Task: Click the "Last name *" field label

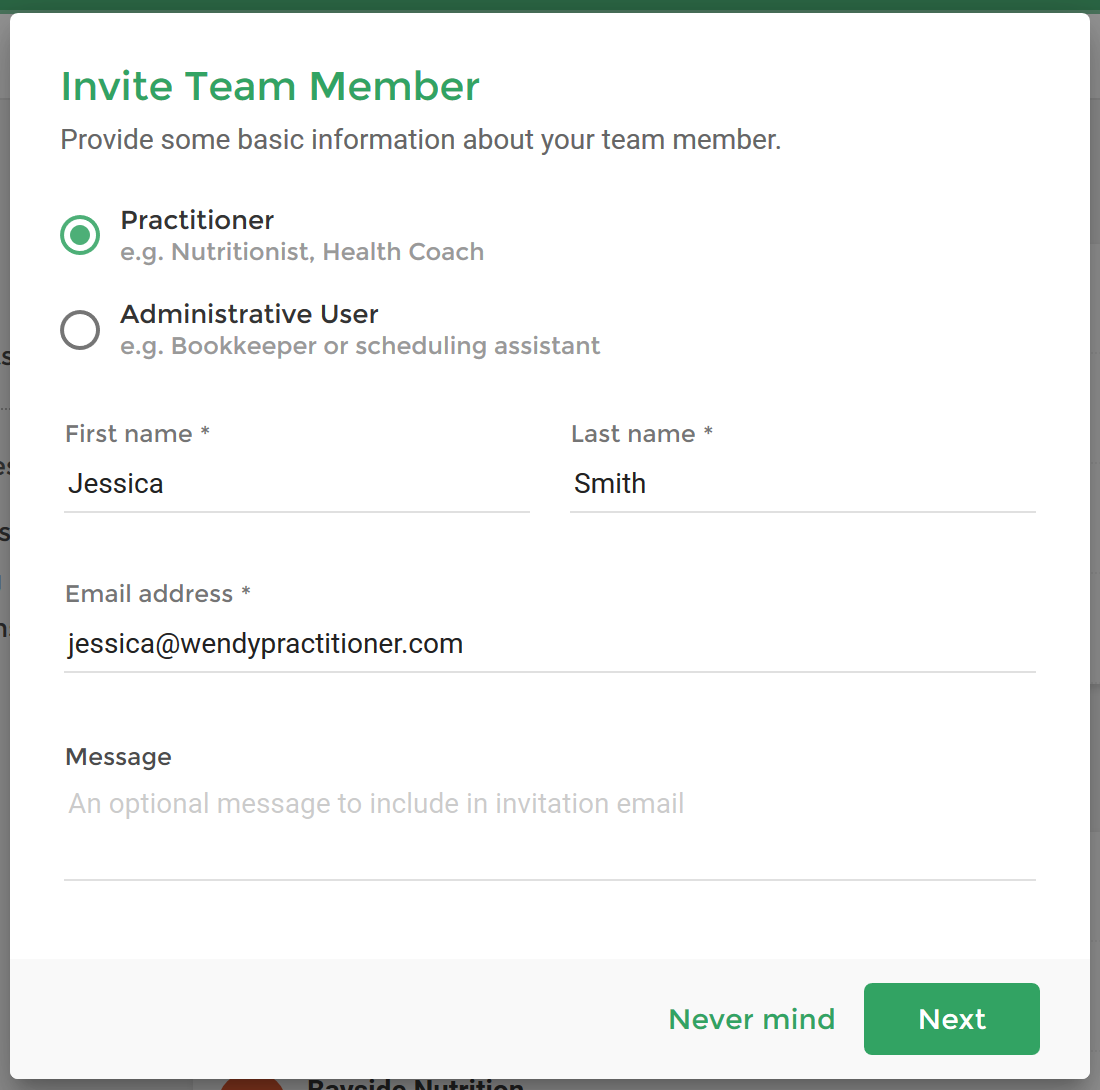Action: 642,433
